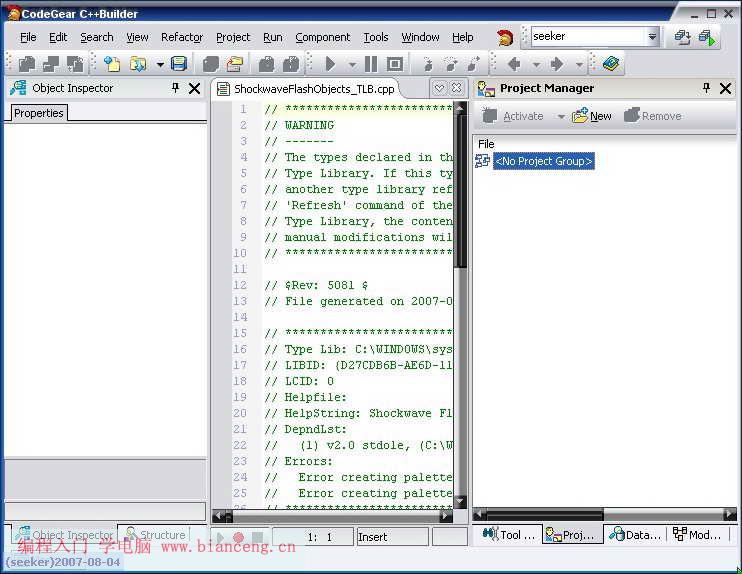Image resolution: width=742 pixels, height=574 pixels.
Task: Open the Refactor menu
Action: 182,37
